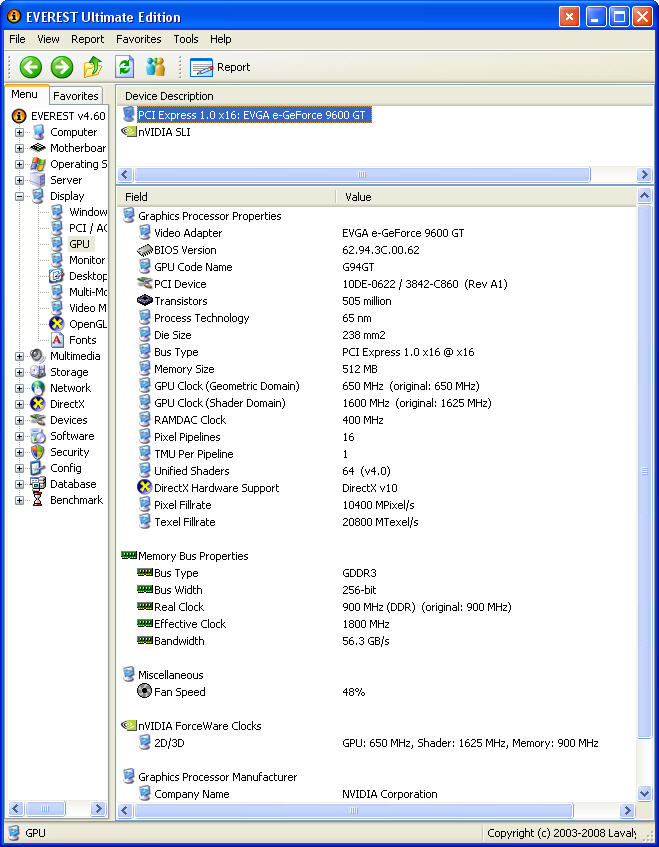
Task: Expand the DirectX tree node
Action: pos(19,404)
